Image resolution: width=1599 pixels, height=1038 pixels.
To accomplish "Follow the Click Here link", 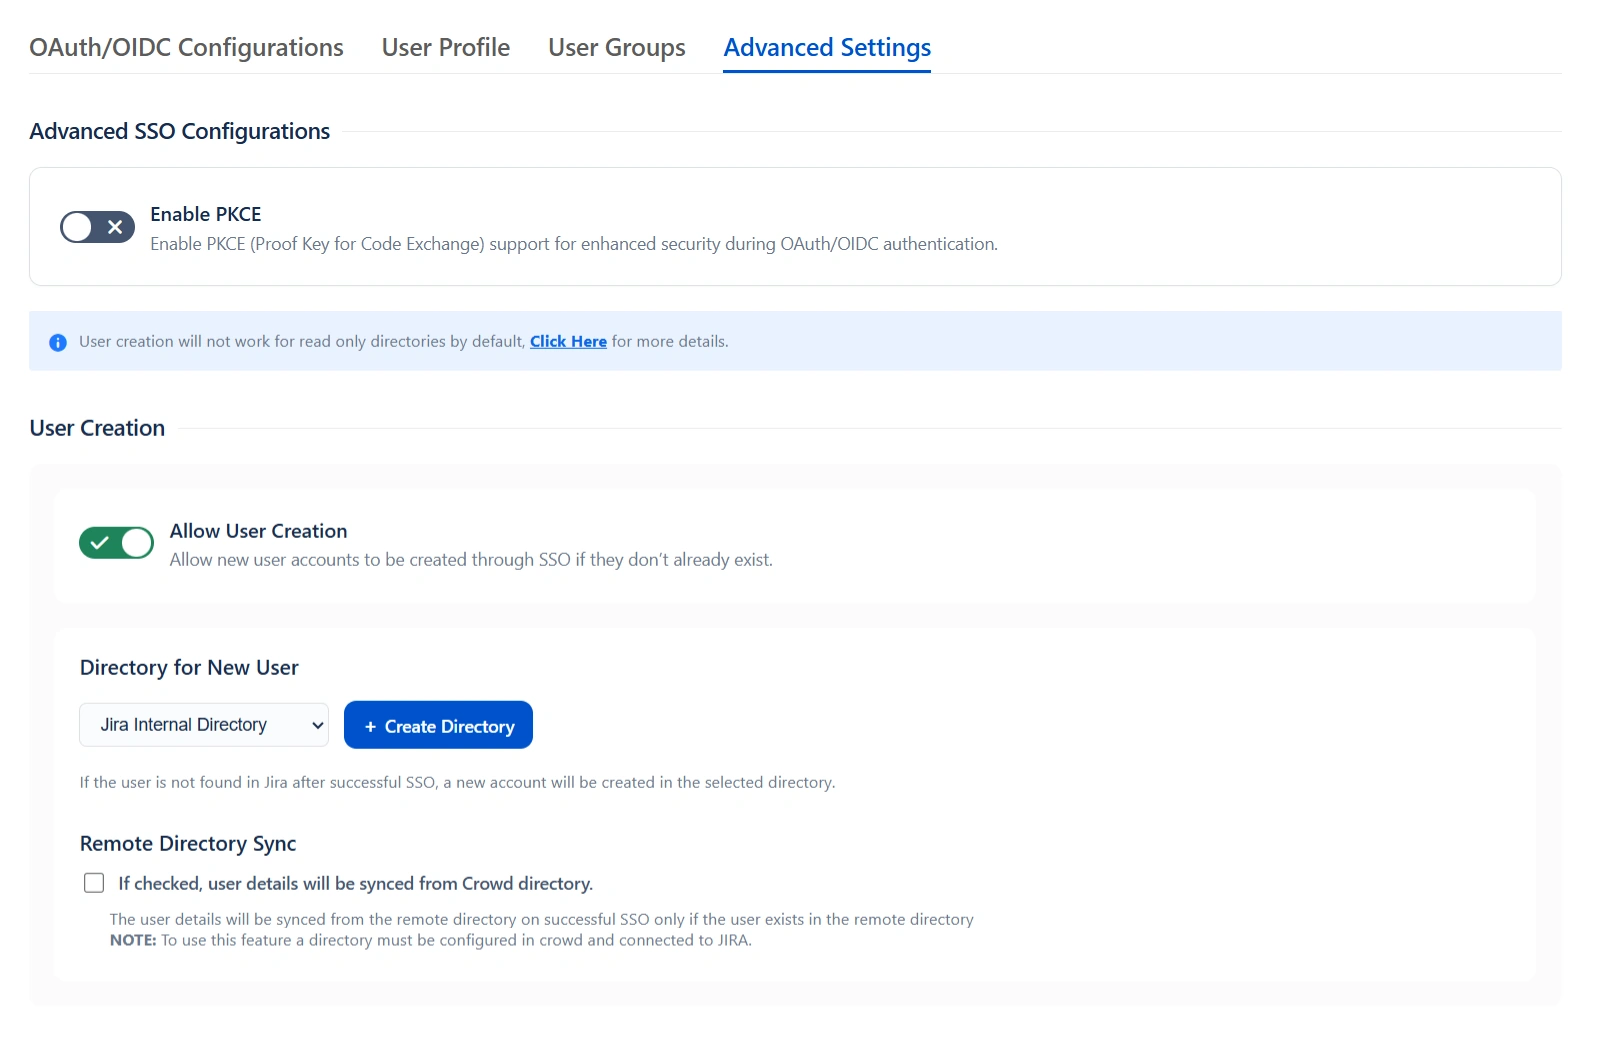I will 568,342.
